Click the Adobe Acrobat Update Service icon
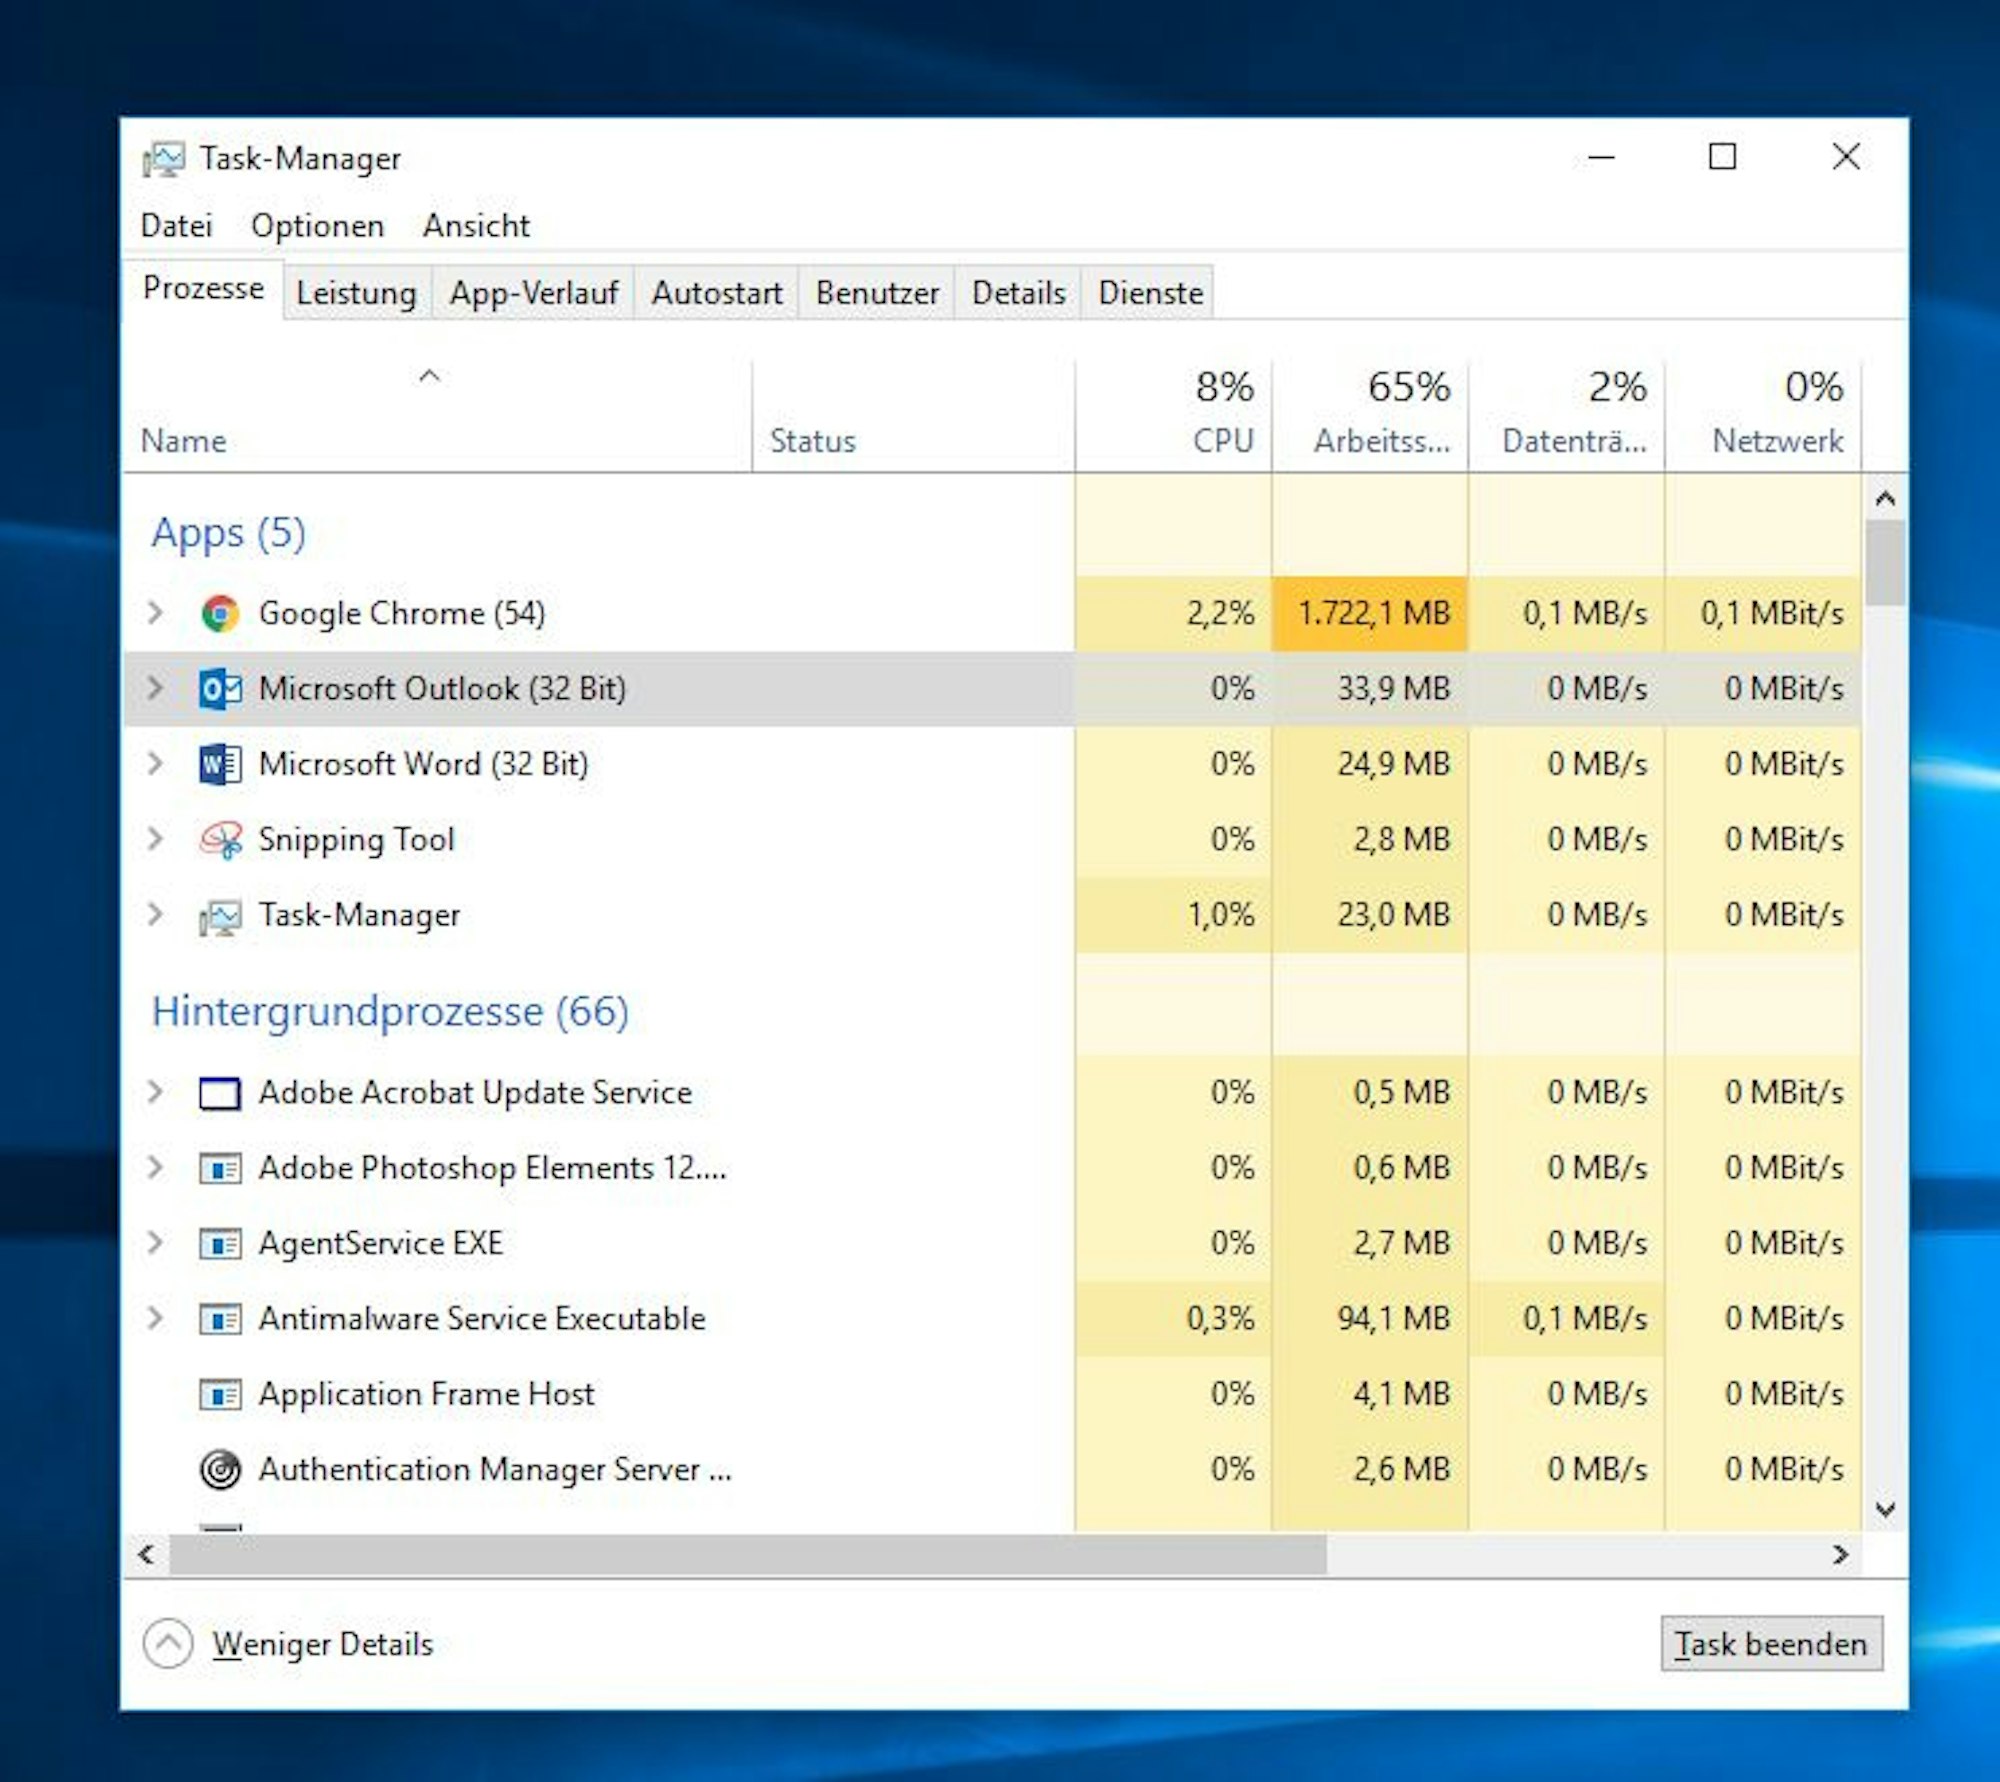2000x1782 pixels. (220, 1093)
